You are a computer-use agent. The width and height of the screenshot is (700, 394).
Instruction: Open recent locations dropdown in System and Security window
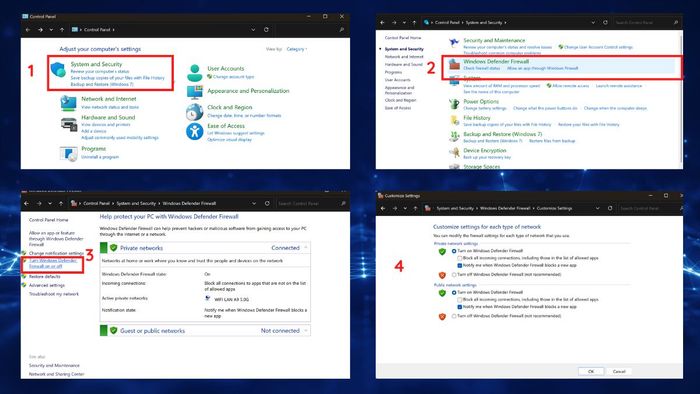point(404,22)
